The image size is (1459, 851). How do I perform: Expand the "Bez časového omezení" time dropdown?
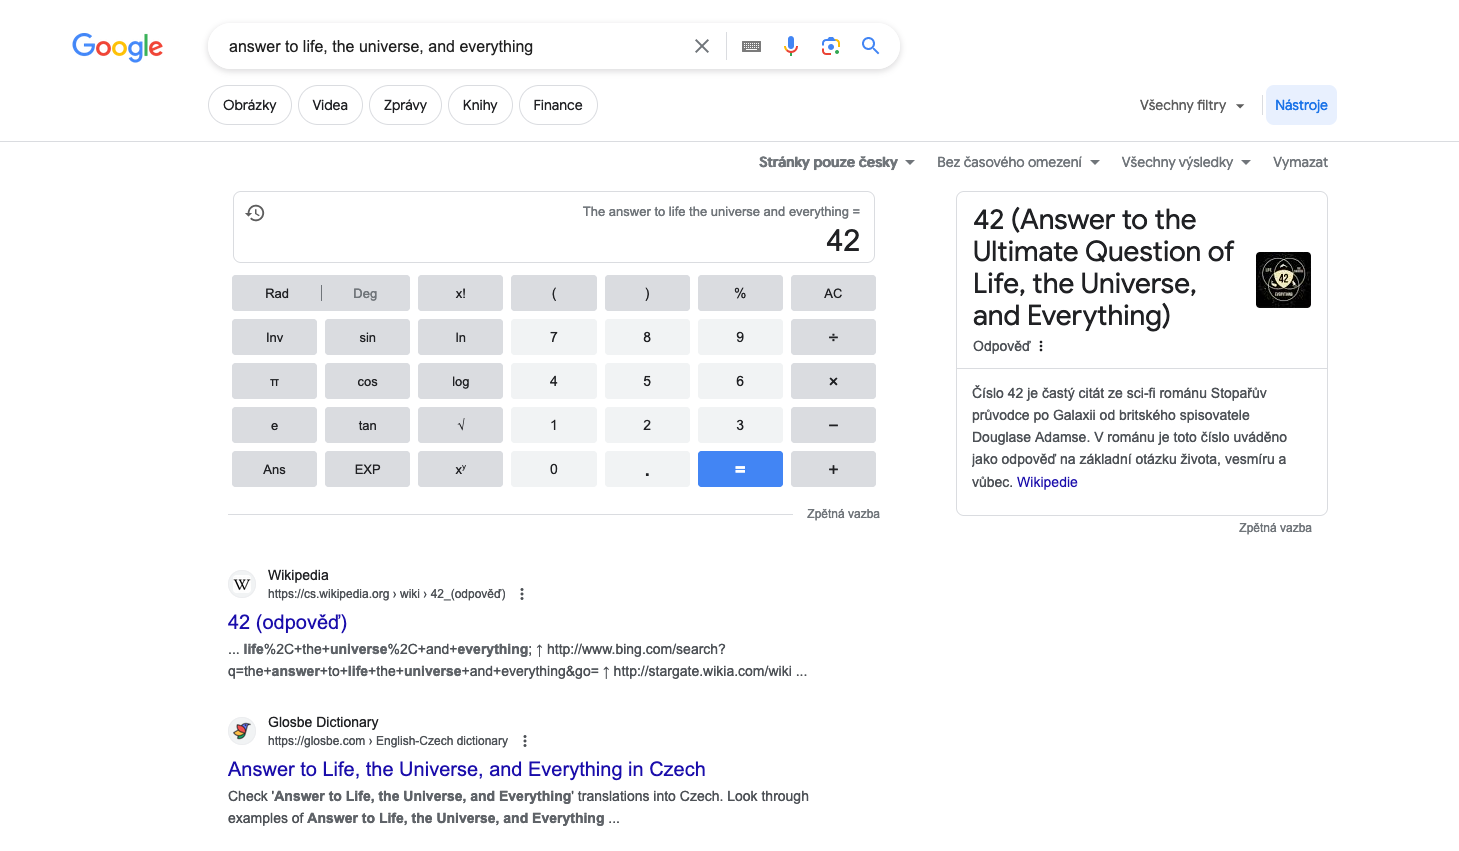click(x=1018, y=162)
